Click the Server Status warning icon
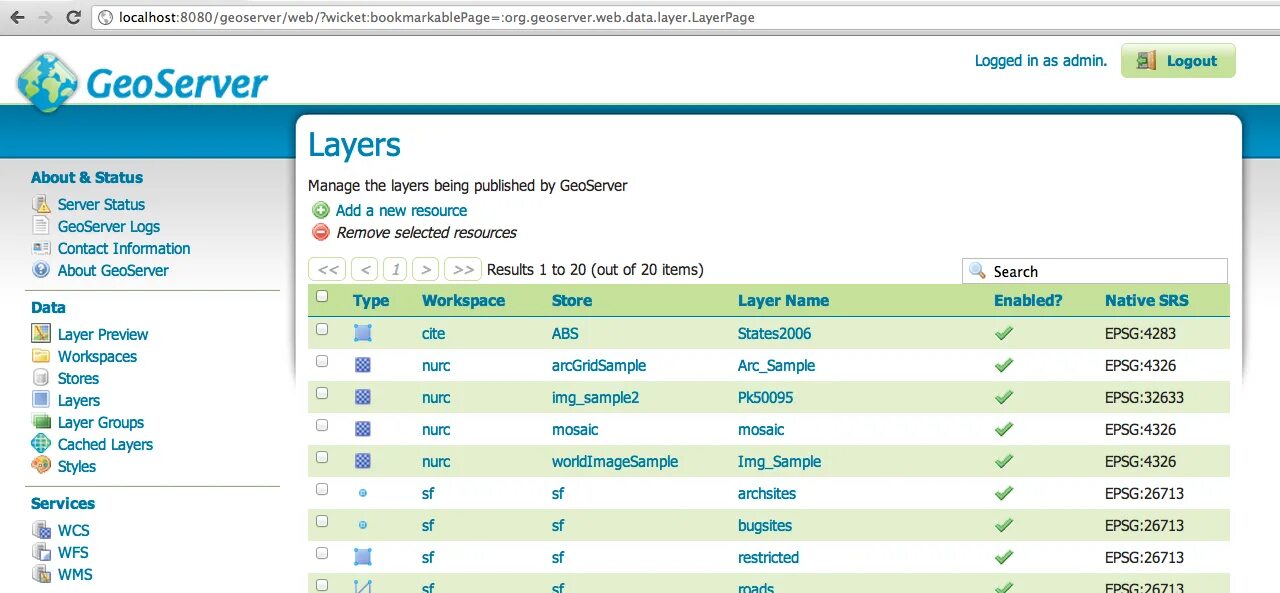 [x=41, y=204]
